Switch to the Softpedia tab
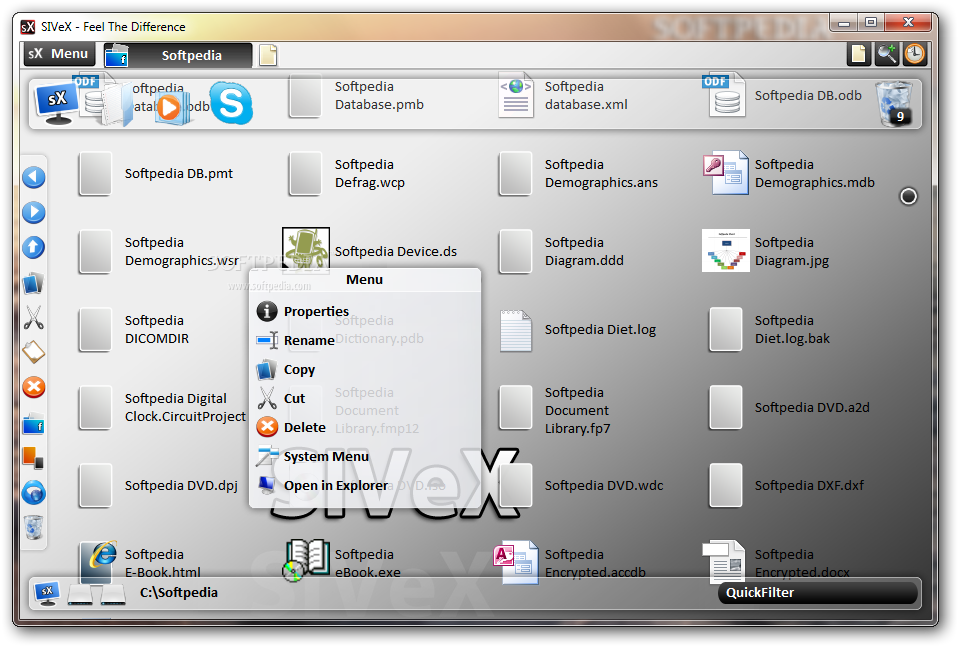The width and height of the screenshot is (959, 647). pyautogui.click(x=177, y=55)
